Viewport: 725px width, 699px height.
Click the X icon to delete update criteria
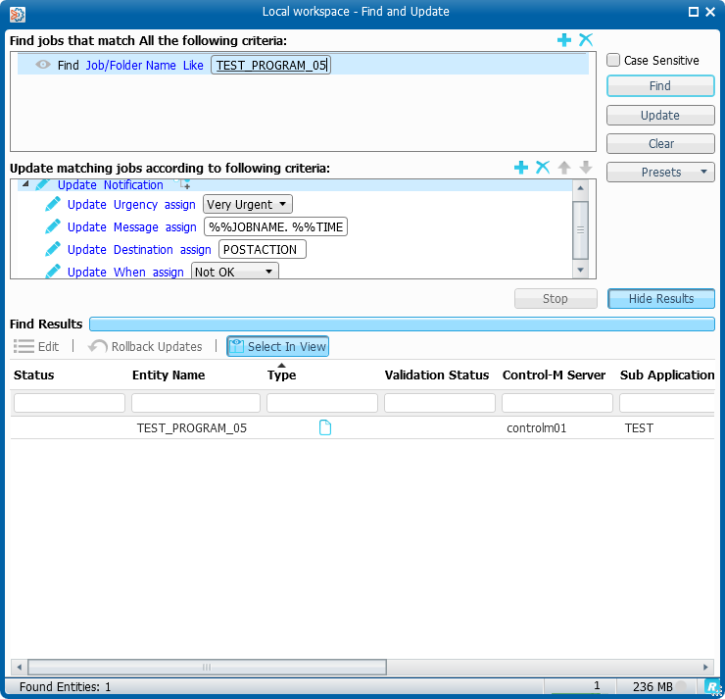[x=543, y=168]
